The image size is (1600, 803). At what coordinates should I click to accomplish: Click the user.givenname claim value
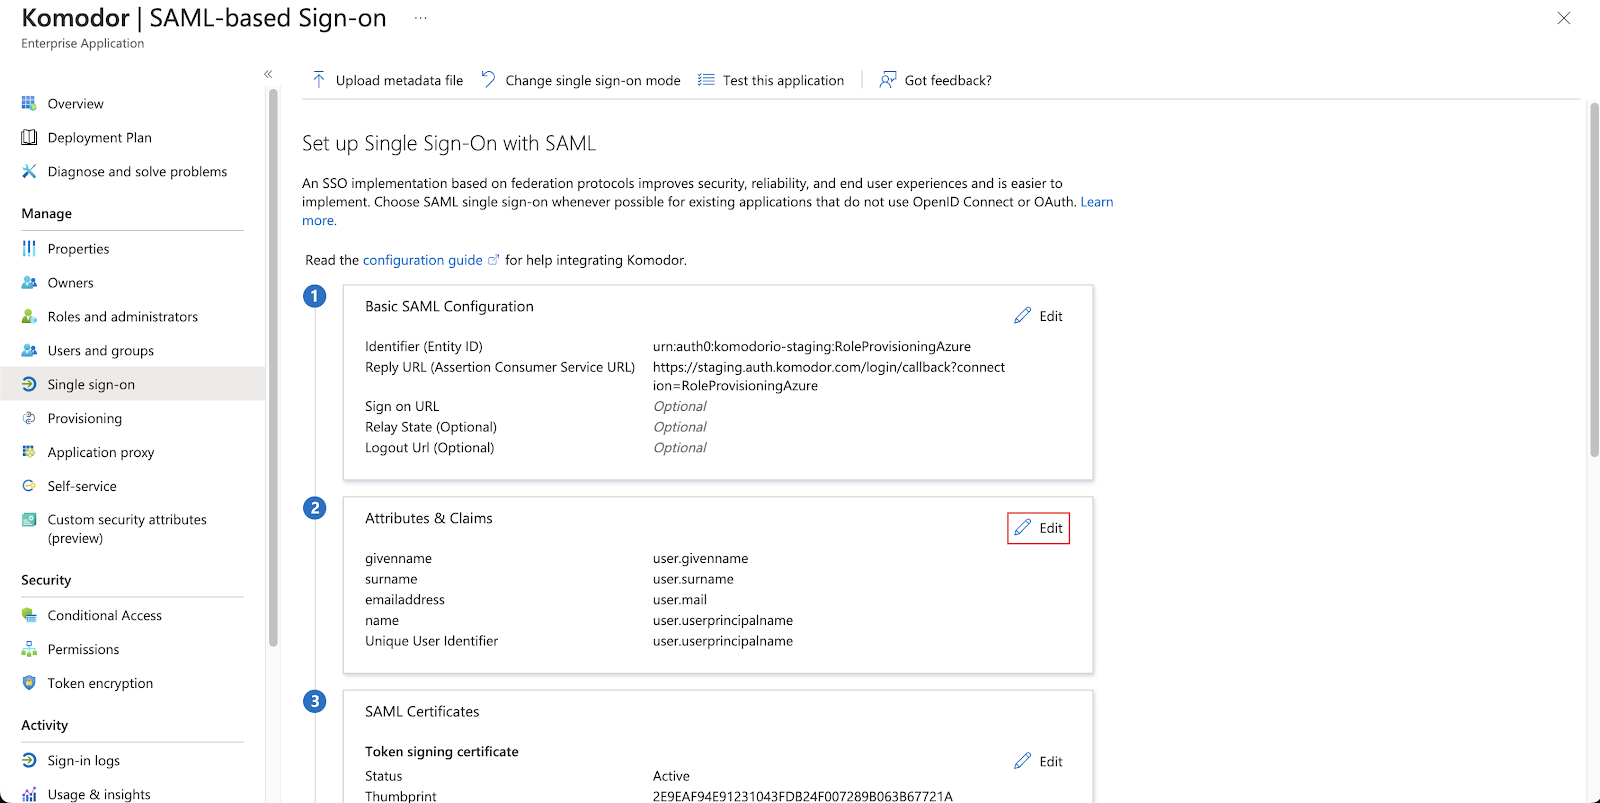click(700, 559)
